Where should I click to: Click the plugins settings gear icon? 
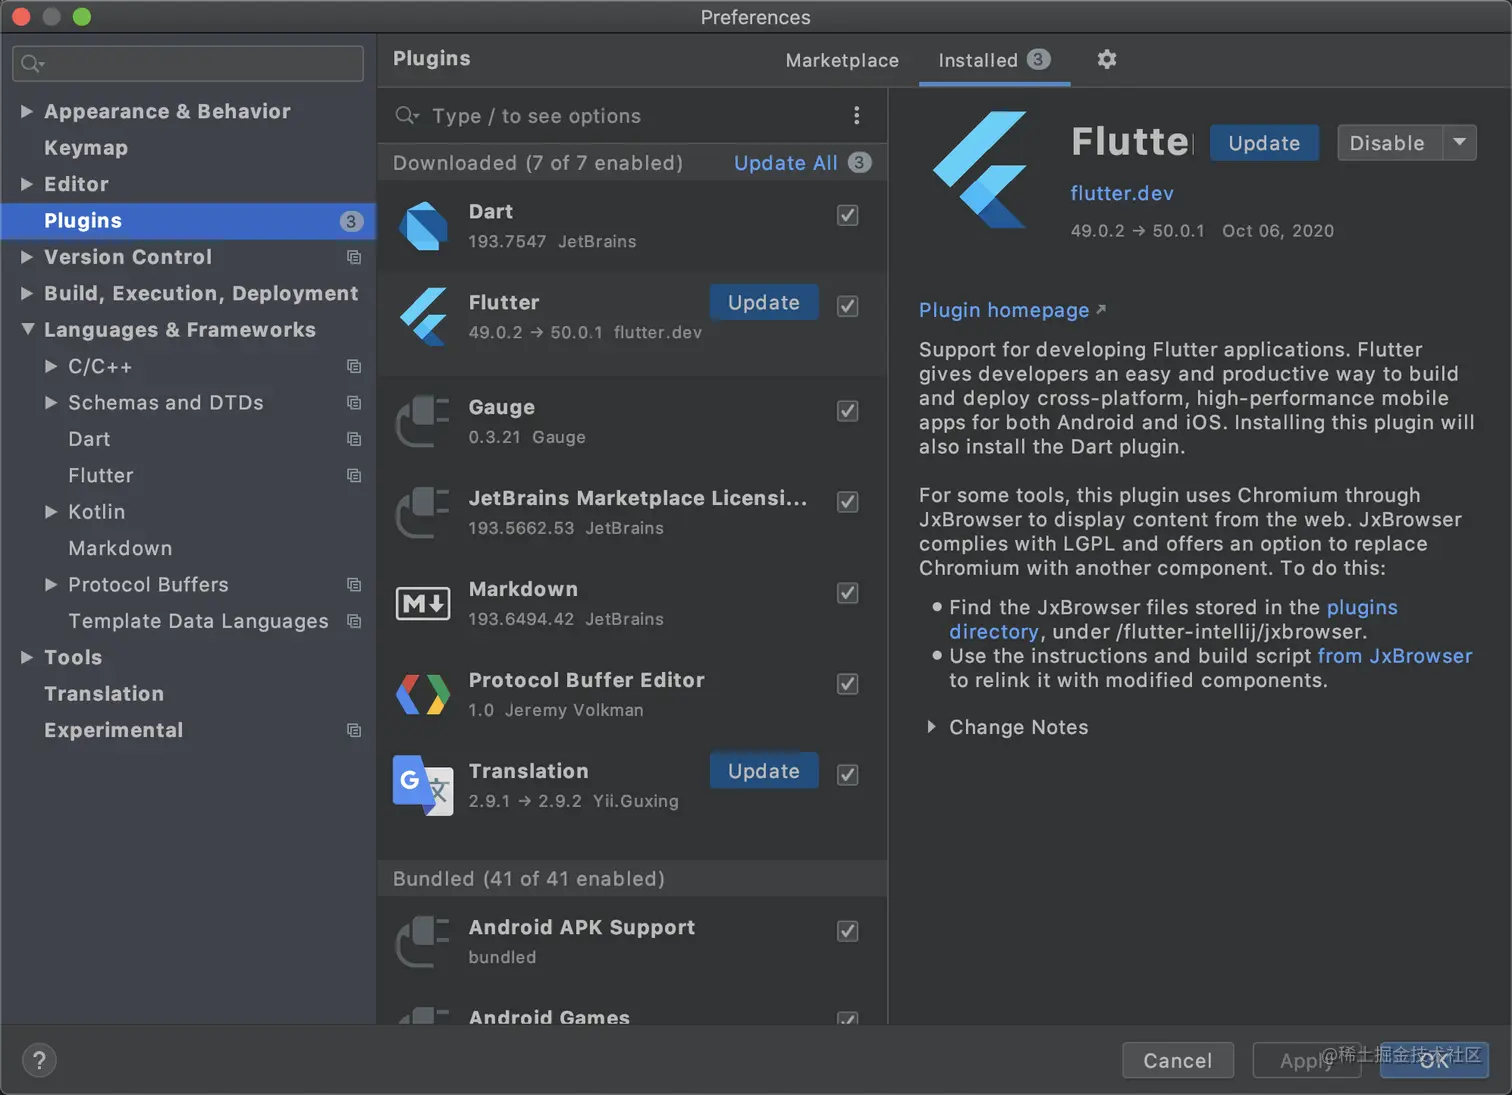[x=1106, y=59]
